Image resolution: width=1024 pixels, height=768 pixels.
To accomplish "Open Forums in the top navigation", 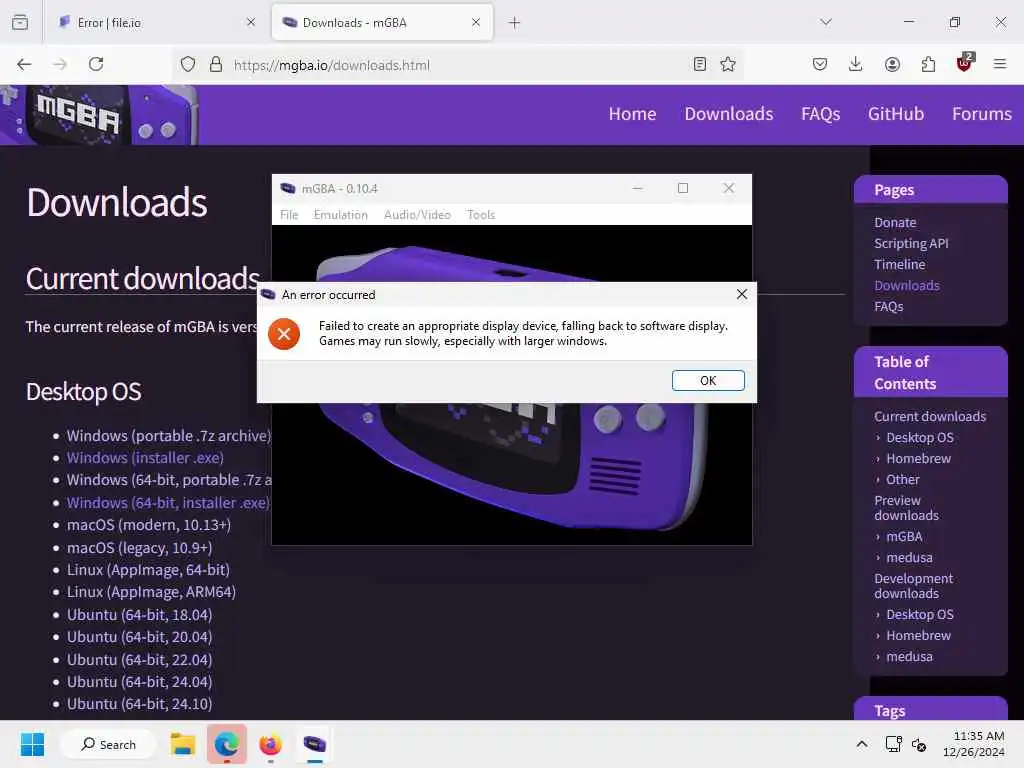I will [982, 114].
